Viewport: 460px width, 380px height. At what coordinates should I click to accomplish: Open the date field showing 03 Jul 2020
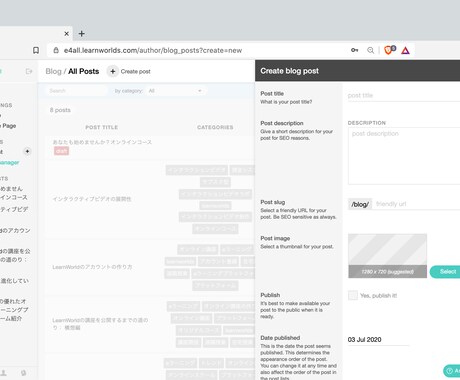[378, 340]
